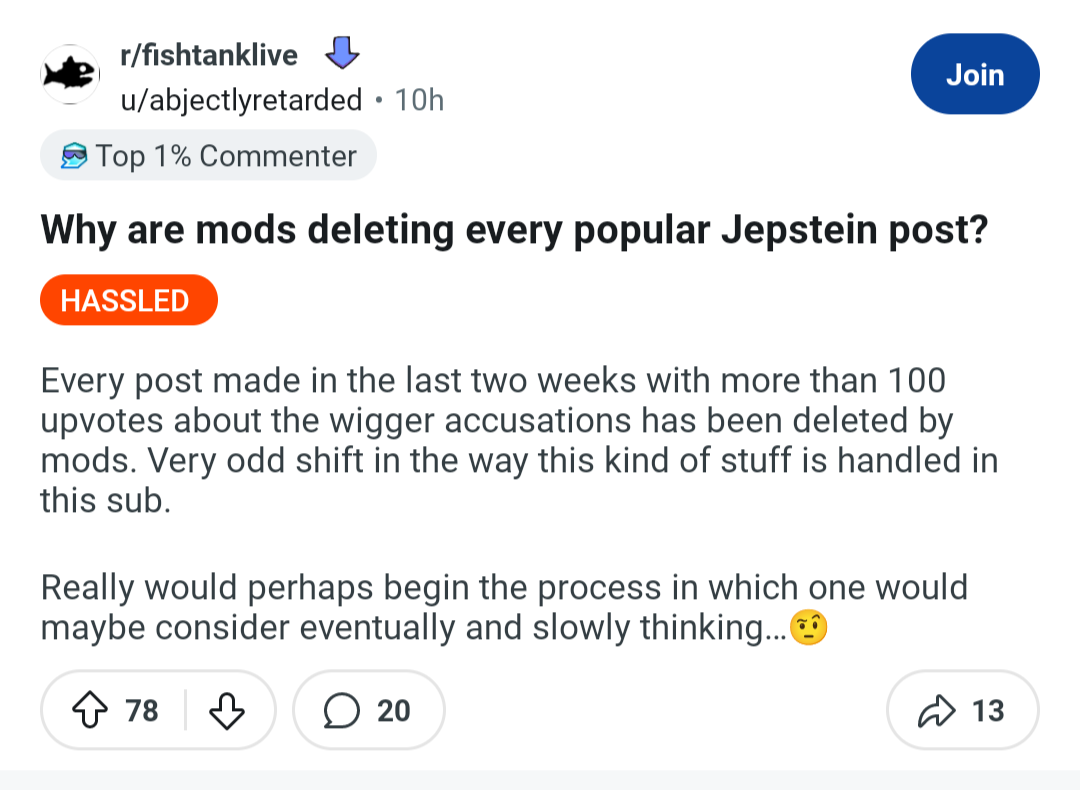The image size is (1080, 790).
Task: Open the fishtanklive shark avatar
Action: pyautogui.click(x=70, y=74)
